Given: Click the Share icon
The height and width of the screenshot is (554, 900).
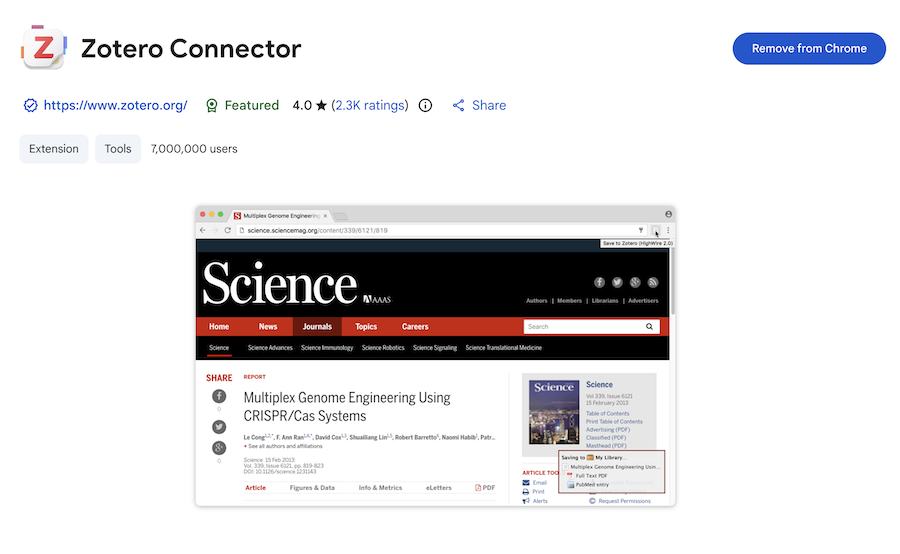Looking at the screenshot, I should point(459,105).
